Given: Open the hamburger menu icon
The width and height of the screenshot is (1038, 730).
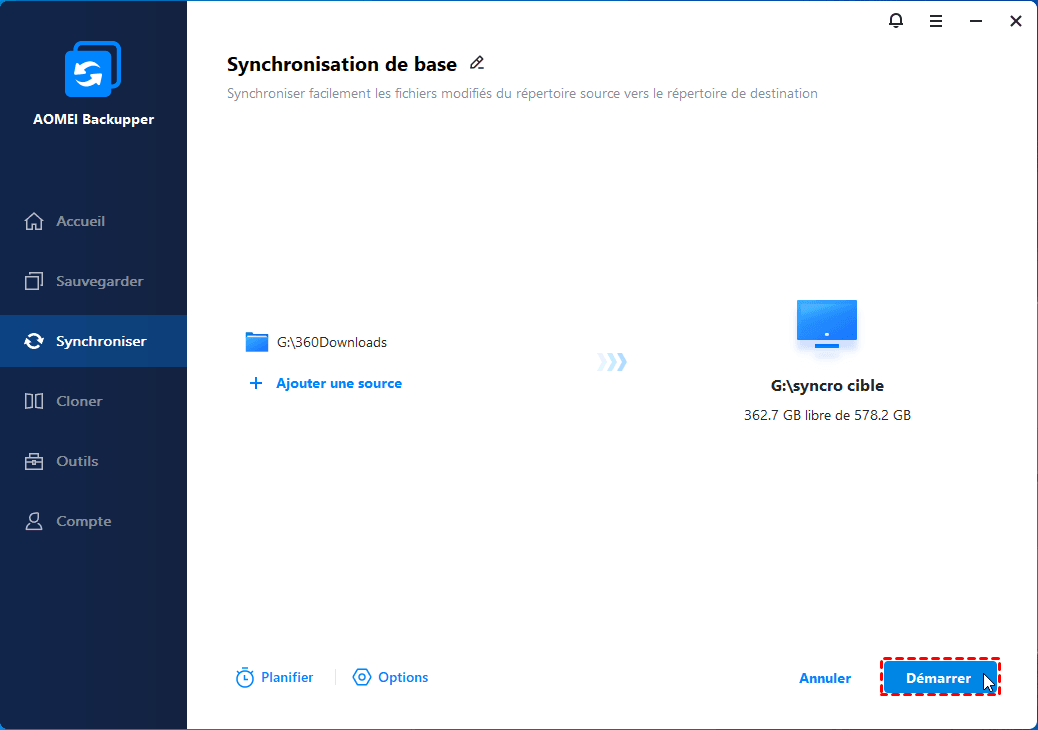Looking at the screenshot, I should tap(935, 21).
